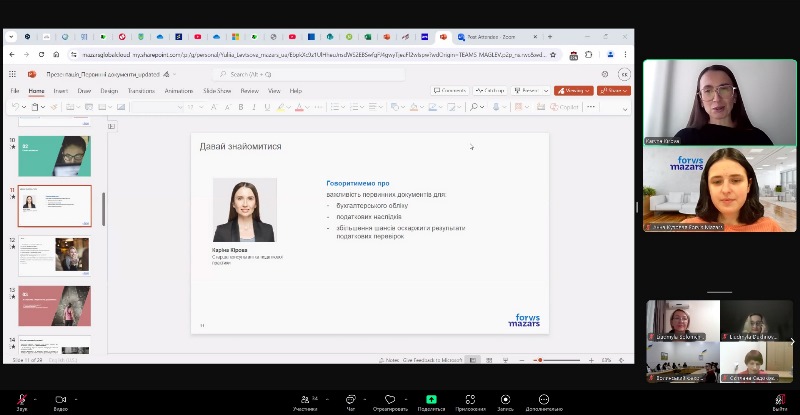Click the Comments button in PowerPoint
Screen dimensions: 800x415
(x=450, y=91)
